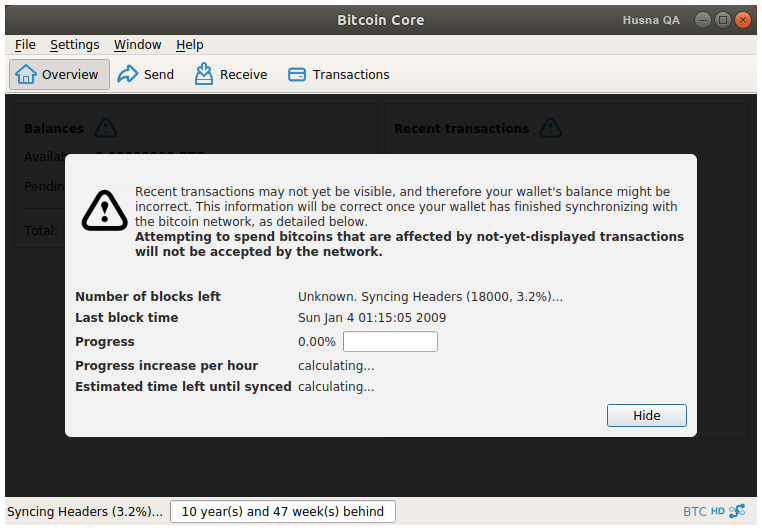
Task: Click warning icon beside Recent transactions
Action: coord(551,128)
